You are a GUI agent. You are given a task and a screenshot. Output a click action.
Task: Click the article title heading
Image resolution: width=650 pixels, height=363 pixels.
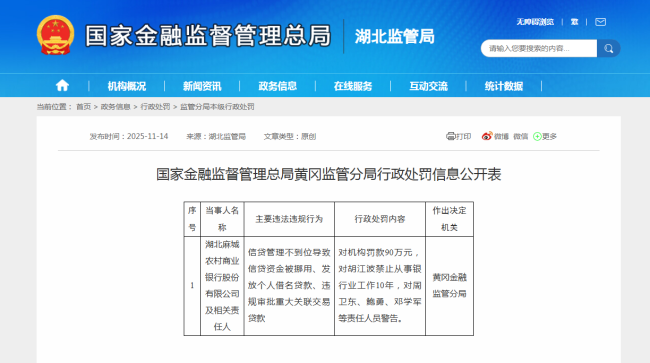[329, 174]
